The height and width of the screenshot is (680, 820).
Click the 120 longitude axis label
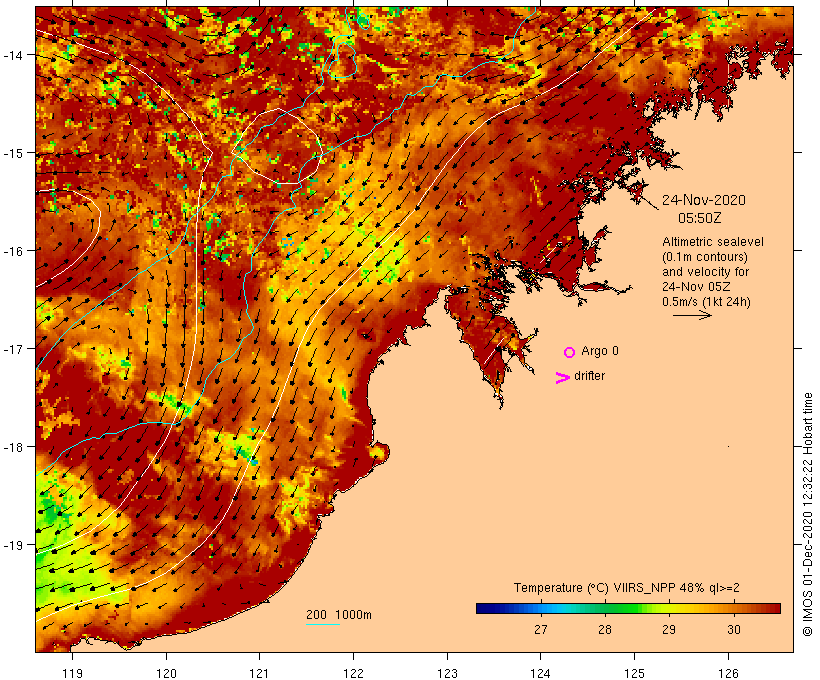tap(166, 673)
